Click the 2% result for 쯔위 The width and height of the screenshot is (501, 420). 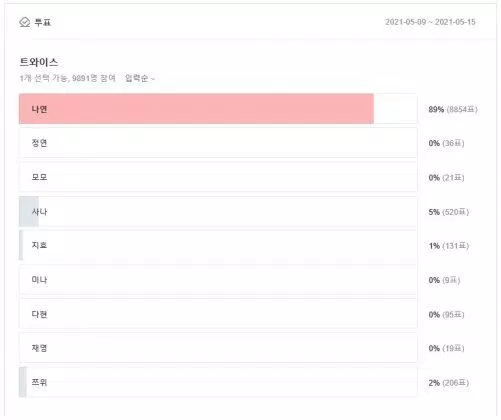(x=449, y=383)
